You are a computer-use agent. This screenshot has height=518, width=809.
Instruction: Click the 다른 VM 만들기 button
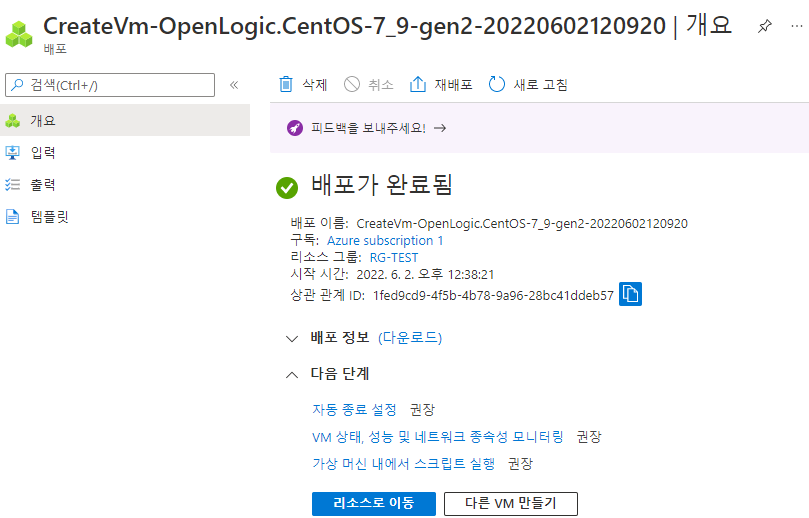pyautogui.click(x=511, y=504)
